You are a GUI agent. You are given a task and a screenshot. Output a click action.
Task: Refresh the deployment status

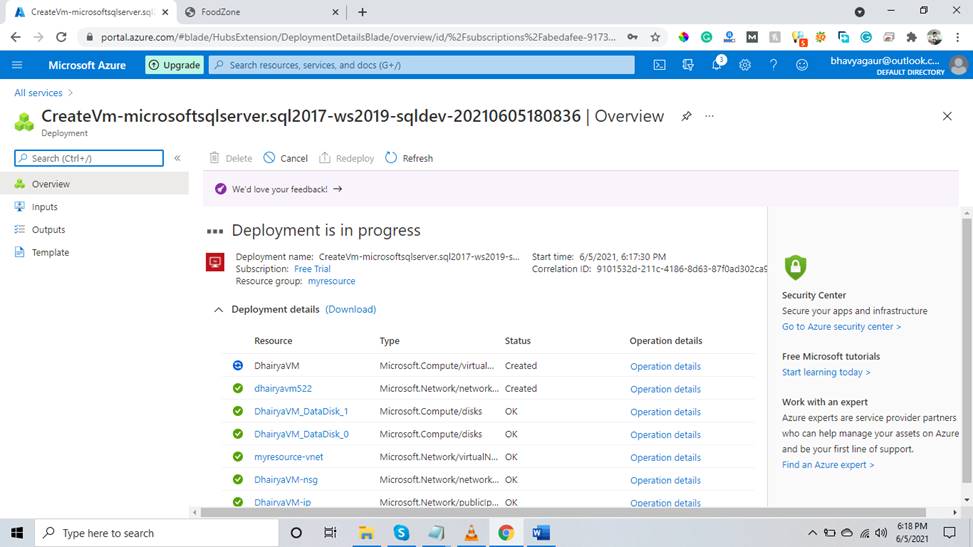point(408,158)
